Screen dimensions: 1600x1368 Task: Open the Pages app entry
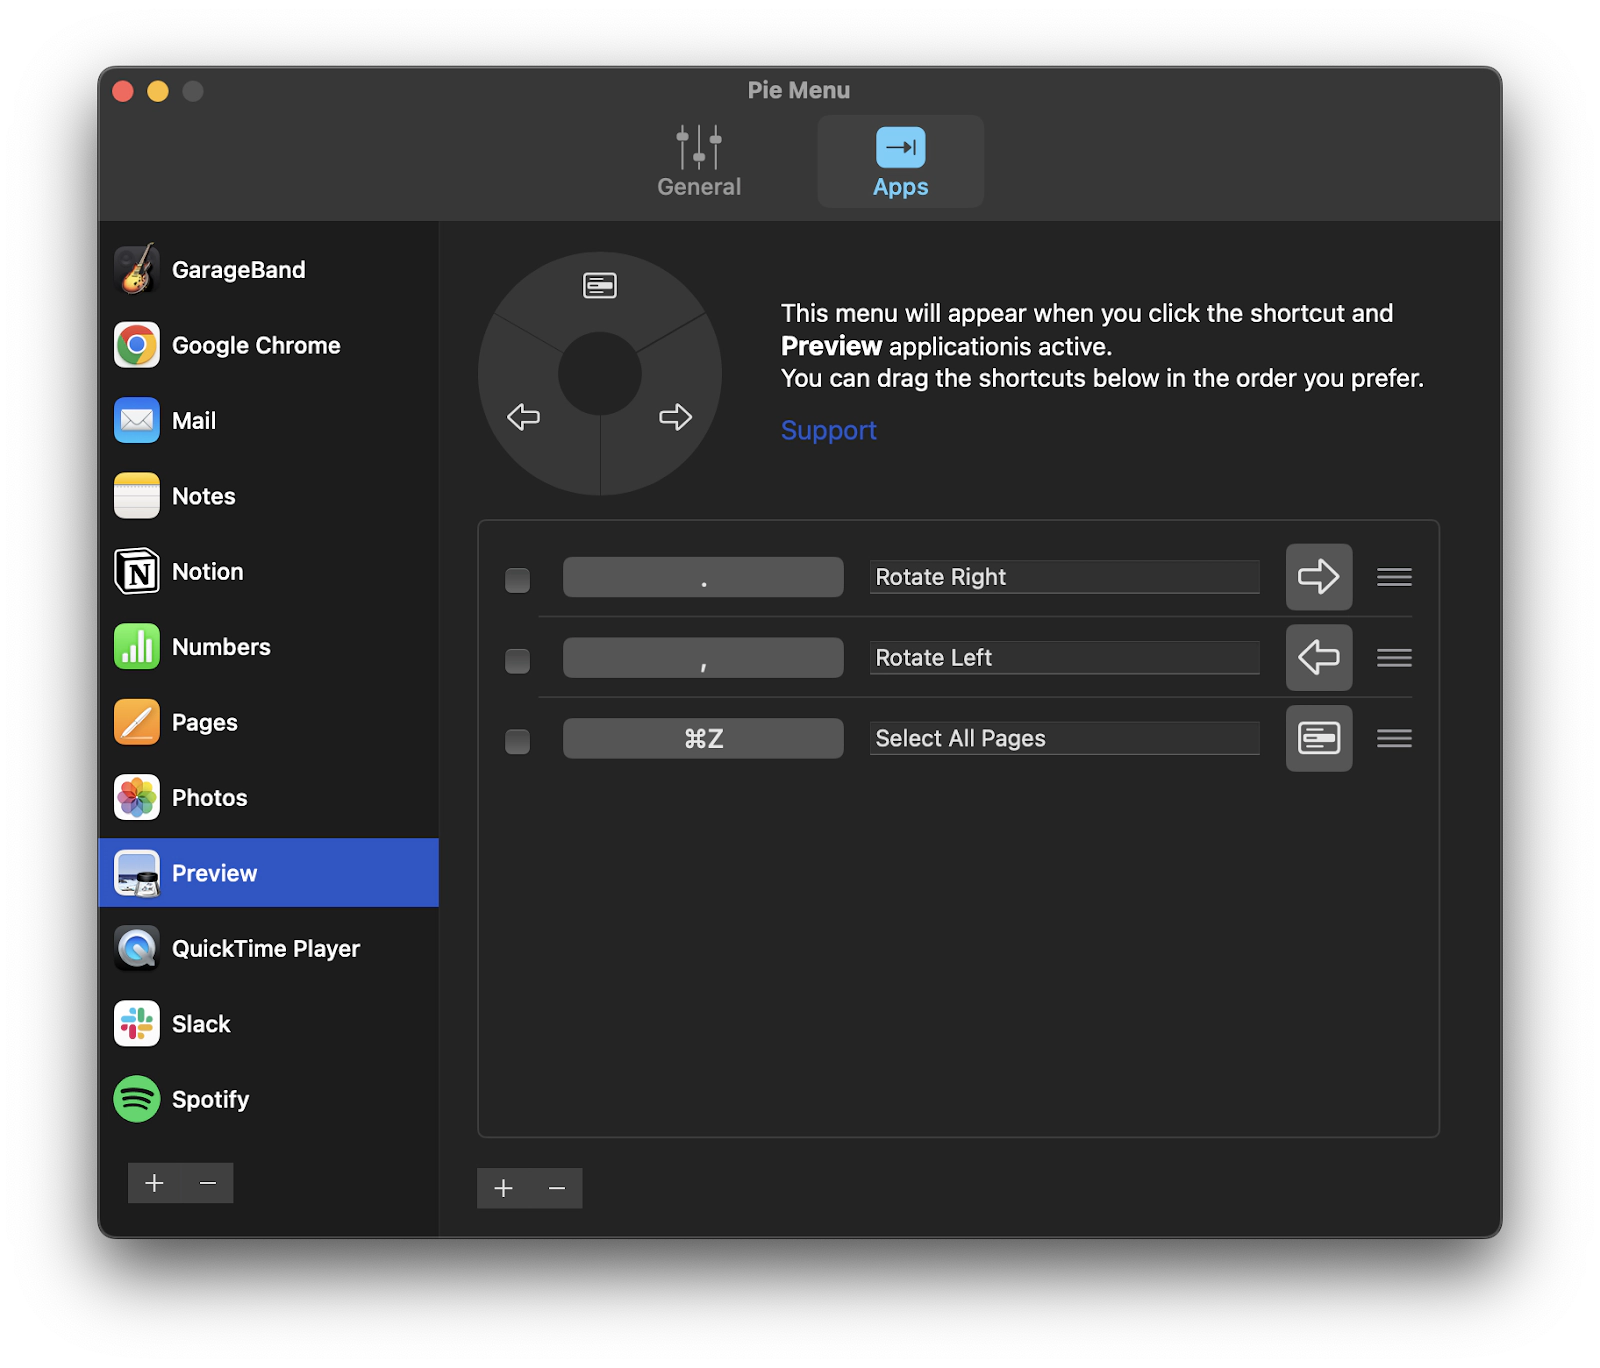click(268, 722)
